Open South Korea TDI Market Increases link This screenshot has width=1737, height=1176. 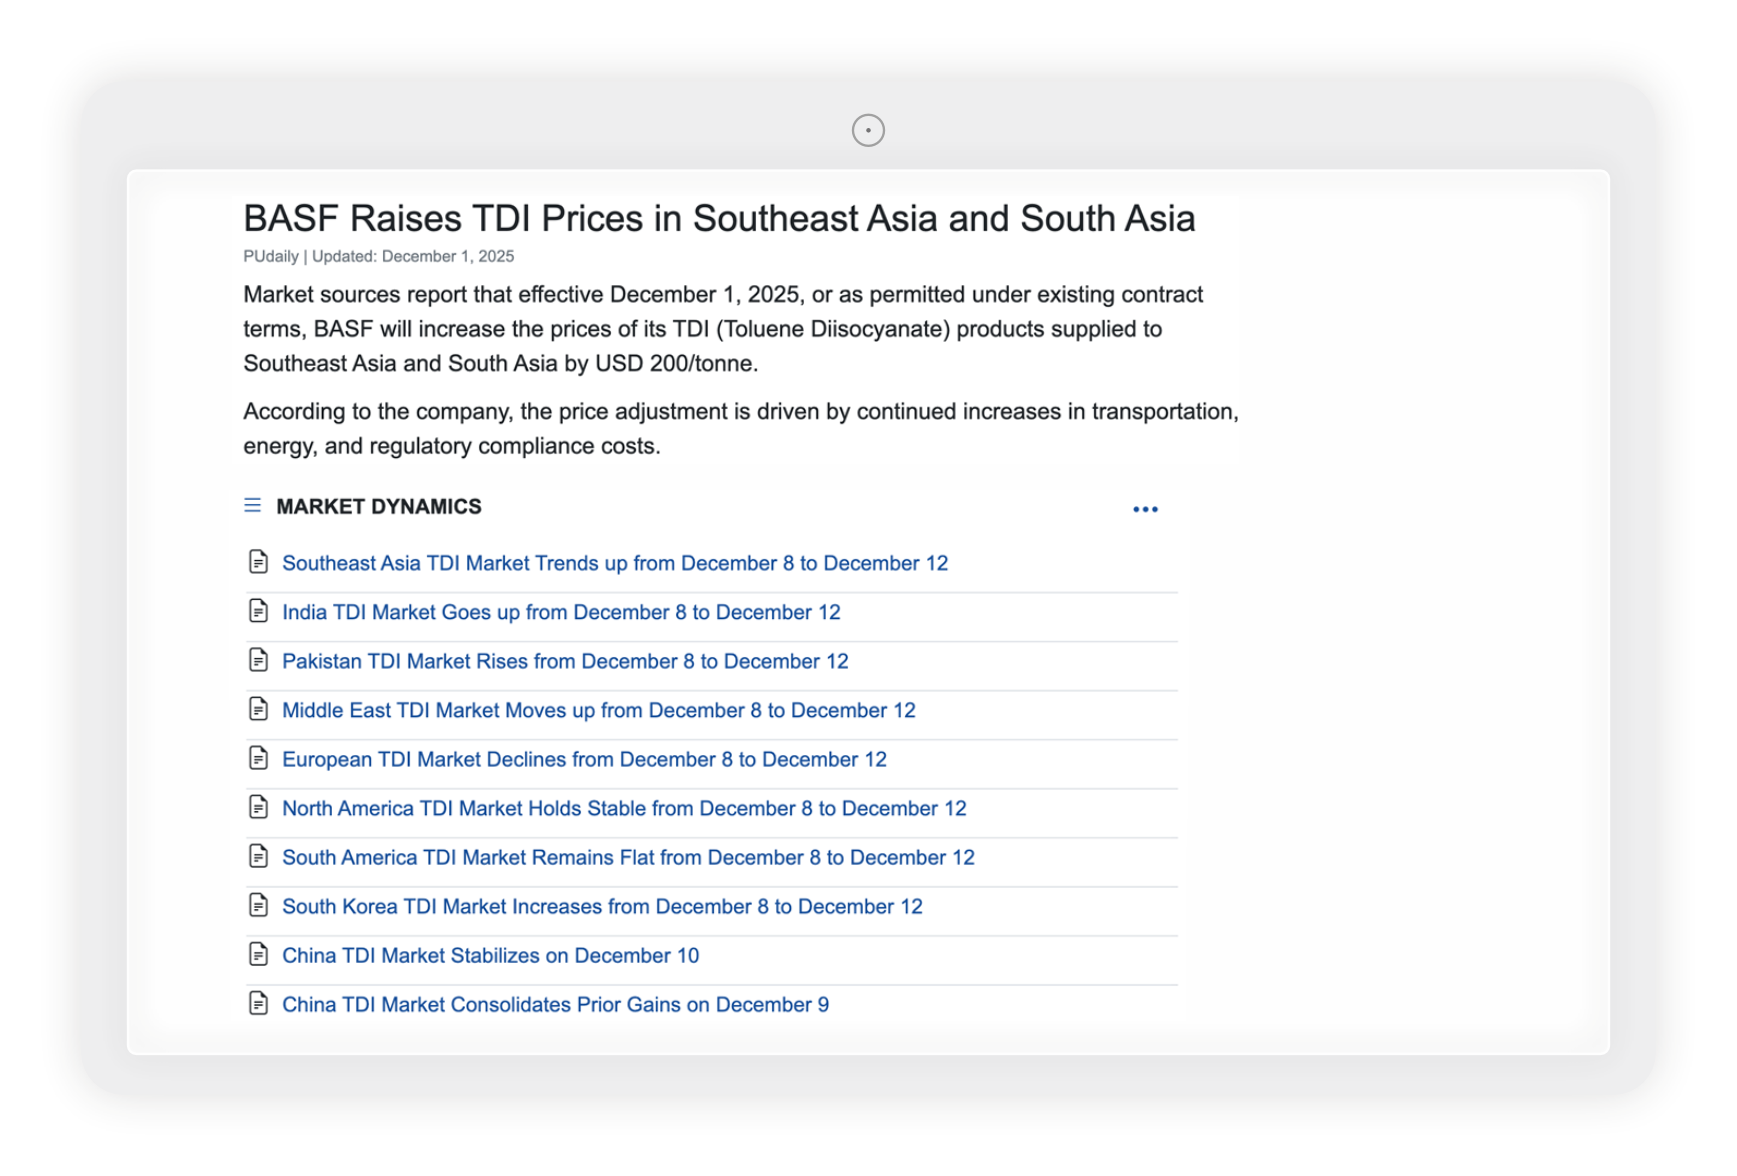click(602, 907)
